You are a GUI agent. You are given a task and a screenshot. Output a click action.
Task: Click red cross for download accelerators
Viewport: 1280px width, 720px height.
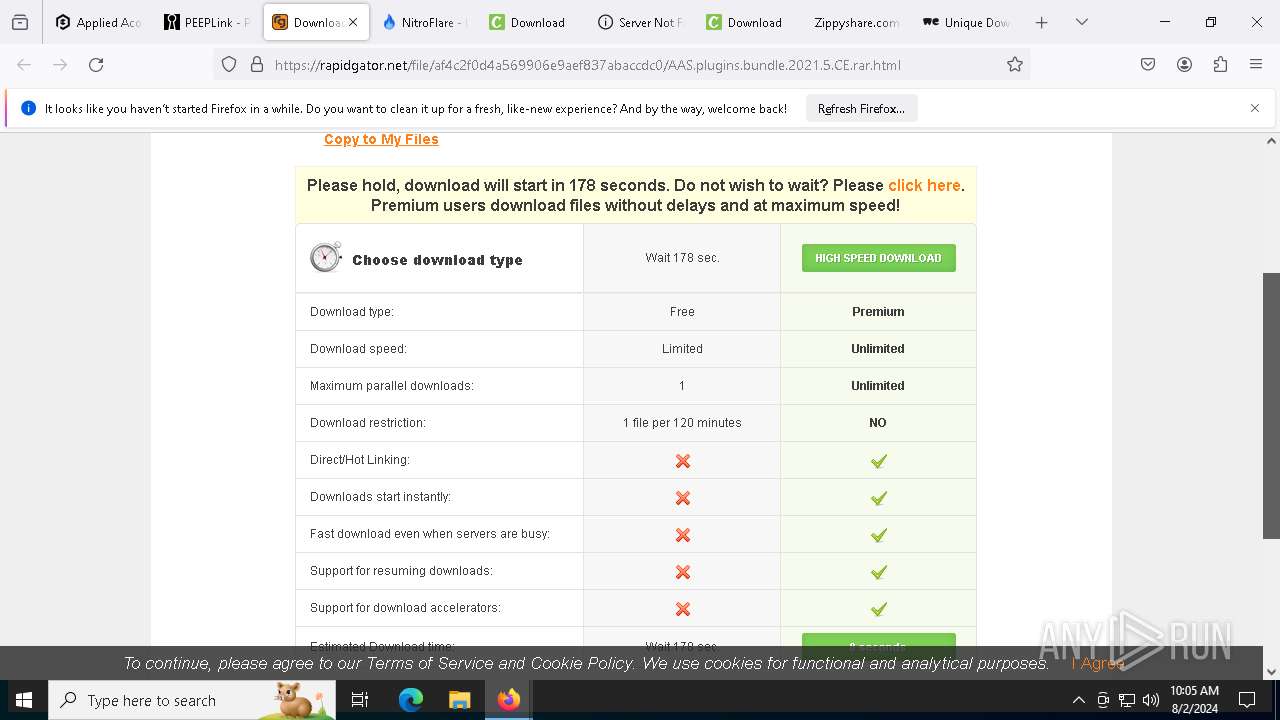pos(682,609)
